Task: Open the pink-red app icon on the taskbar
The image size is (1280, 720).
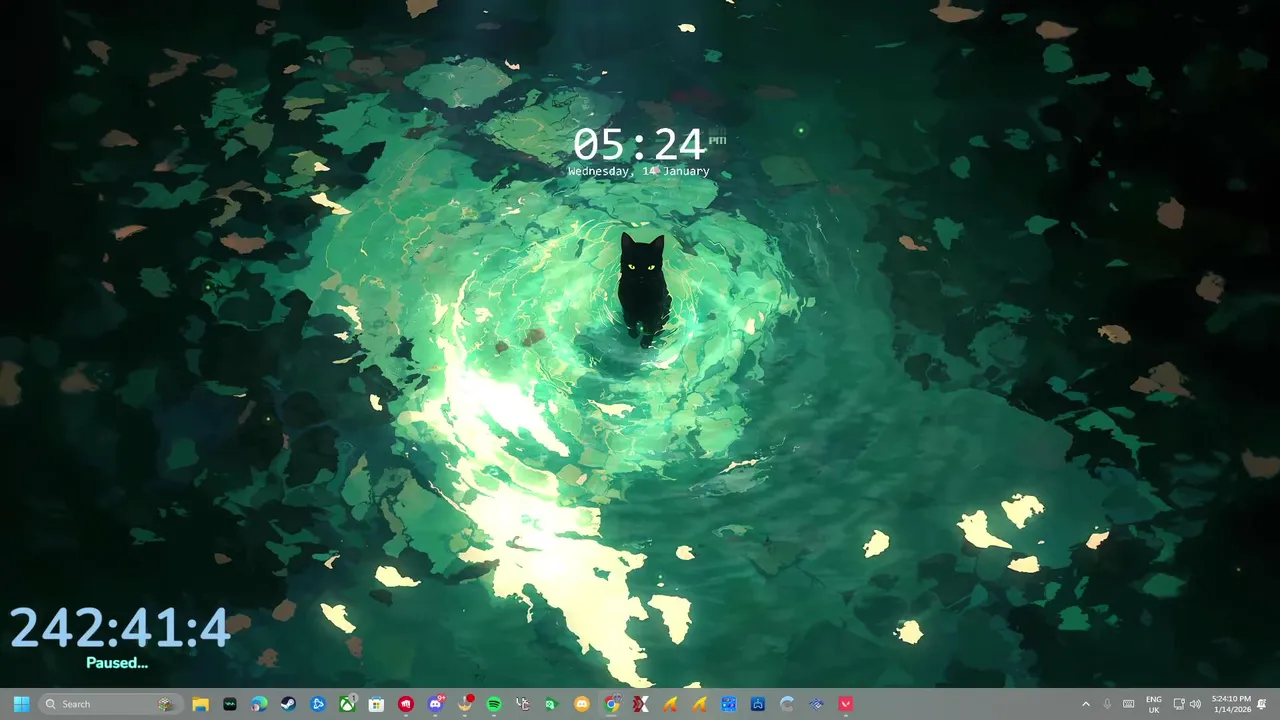Action: (x=847, y=704)
